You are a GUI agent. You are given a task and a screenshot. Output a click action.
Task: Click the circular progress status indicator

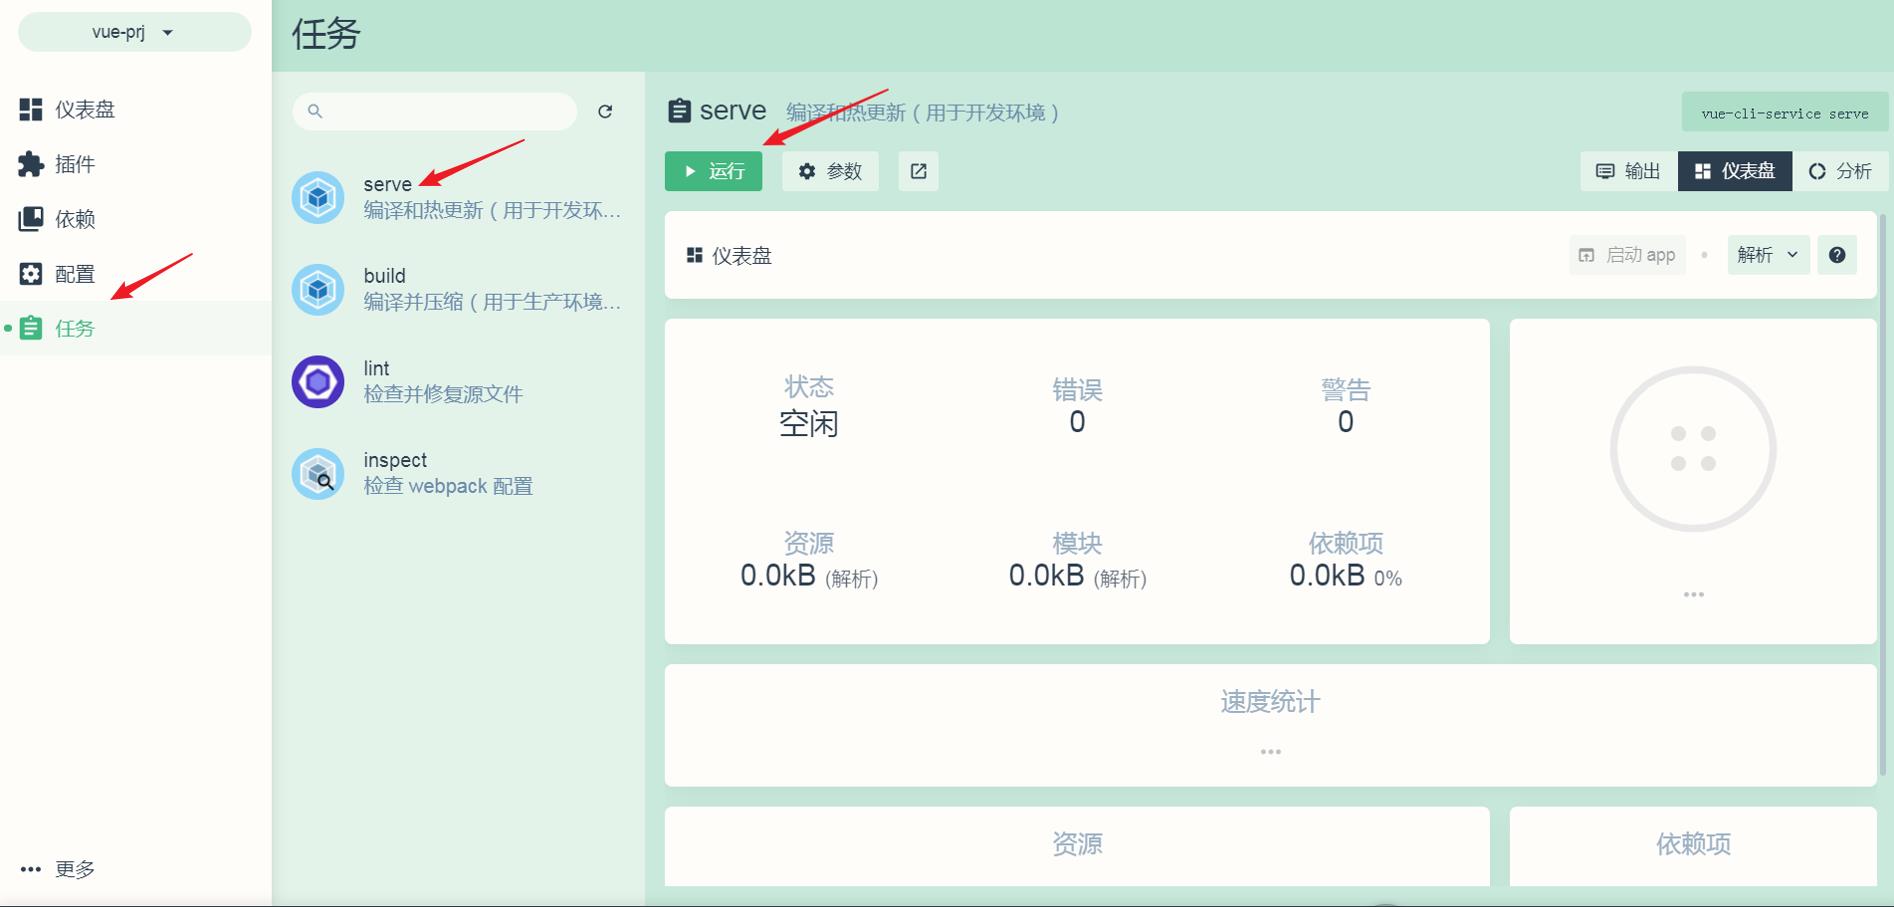click(x=1693, y=449)
